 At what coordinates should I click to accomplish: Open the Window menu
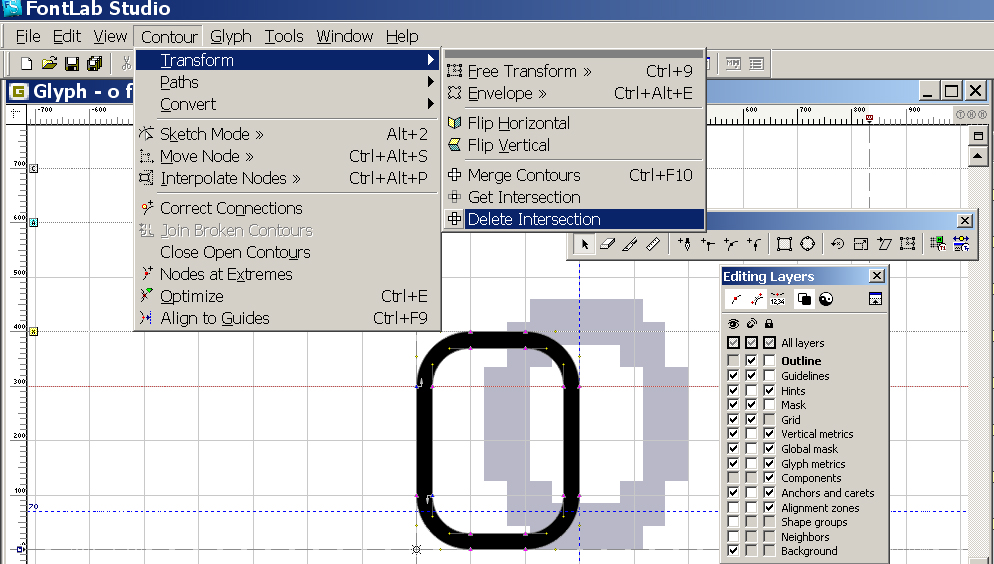[345, 37]
